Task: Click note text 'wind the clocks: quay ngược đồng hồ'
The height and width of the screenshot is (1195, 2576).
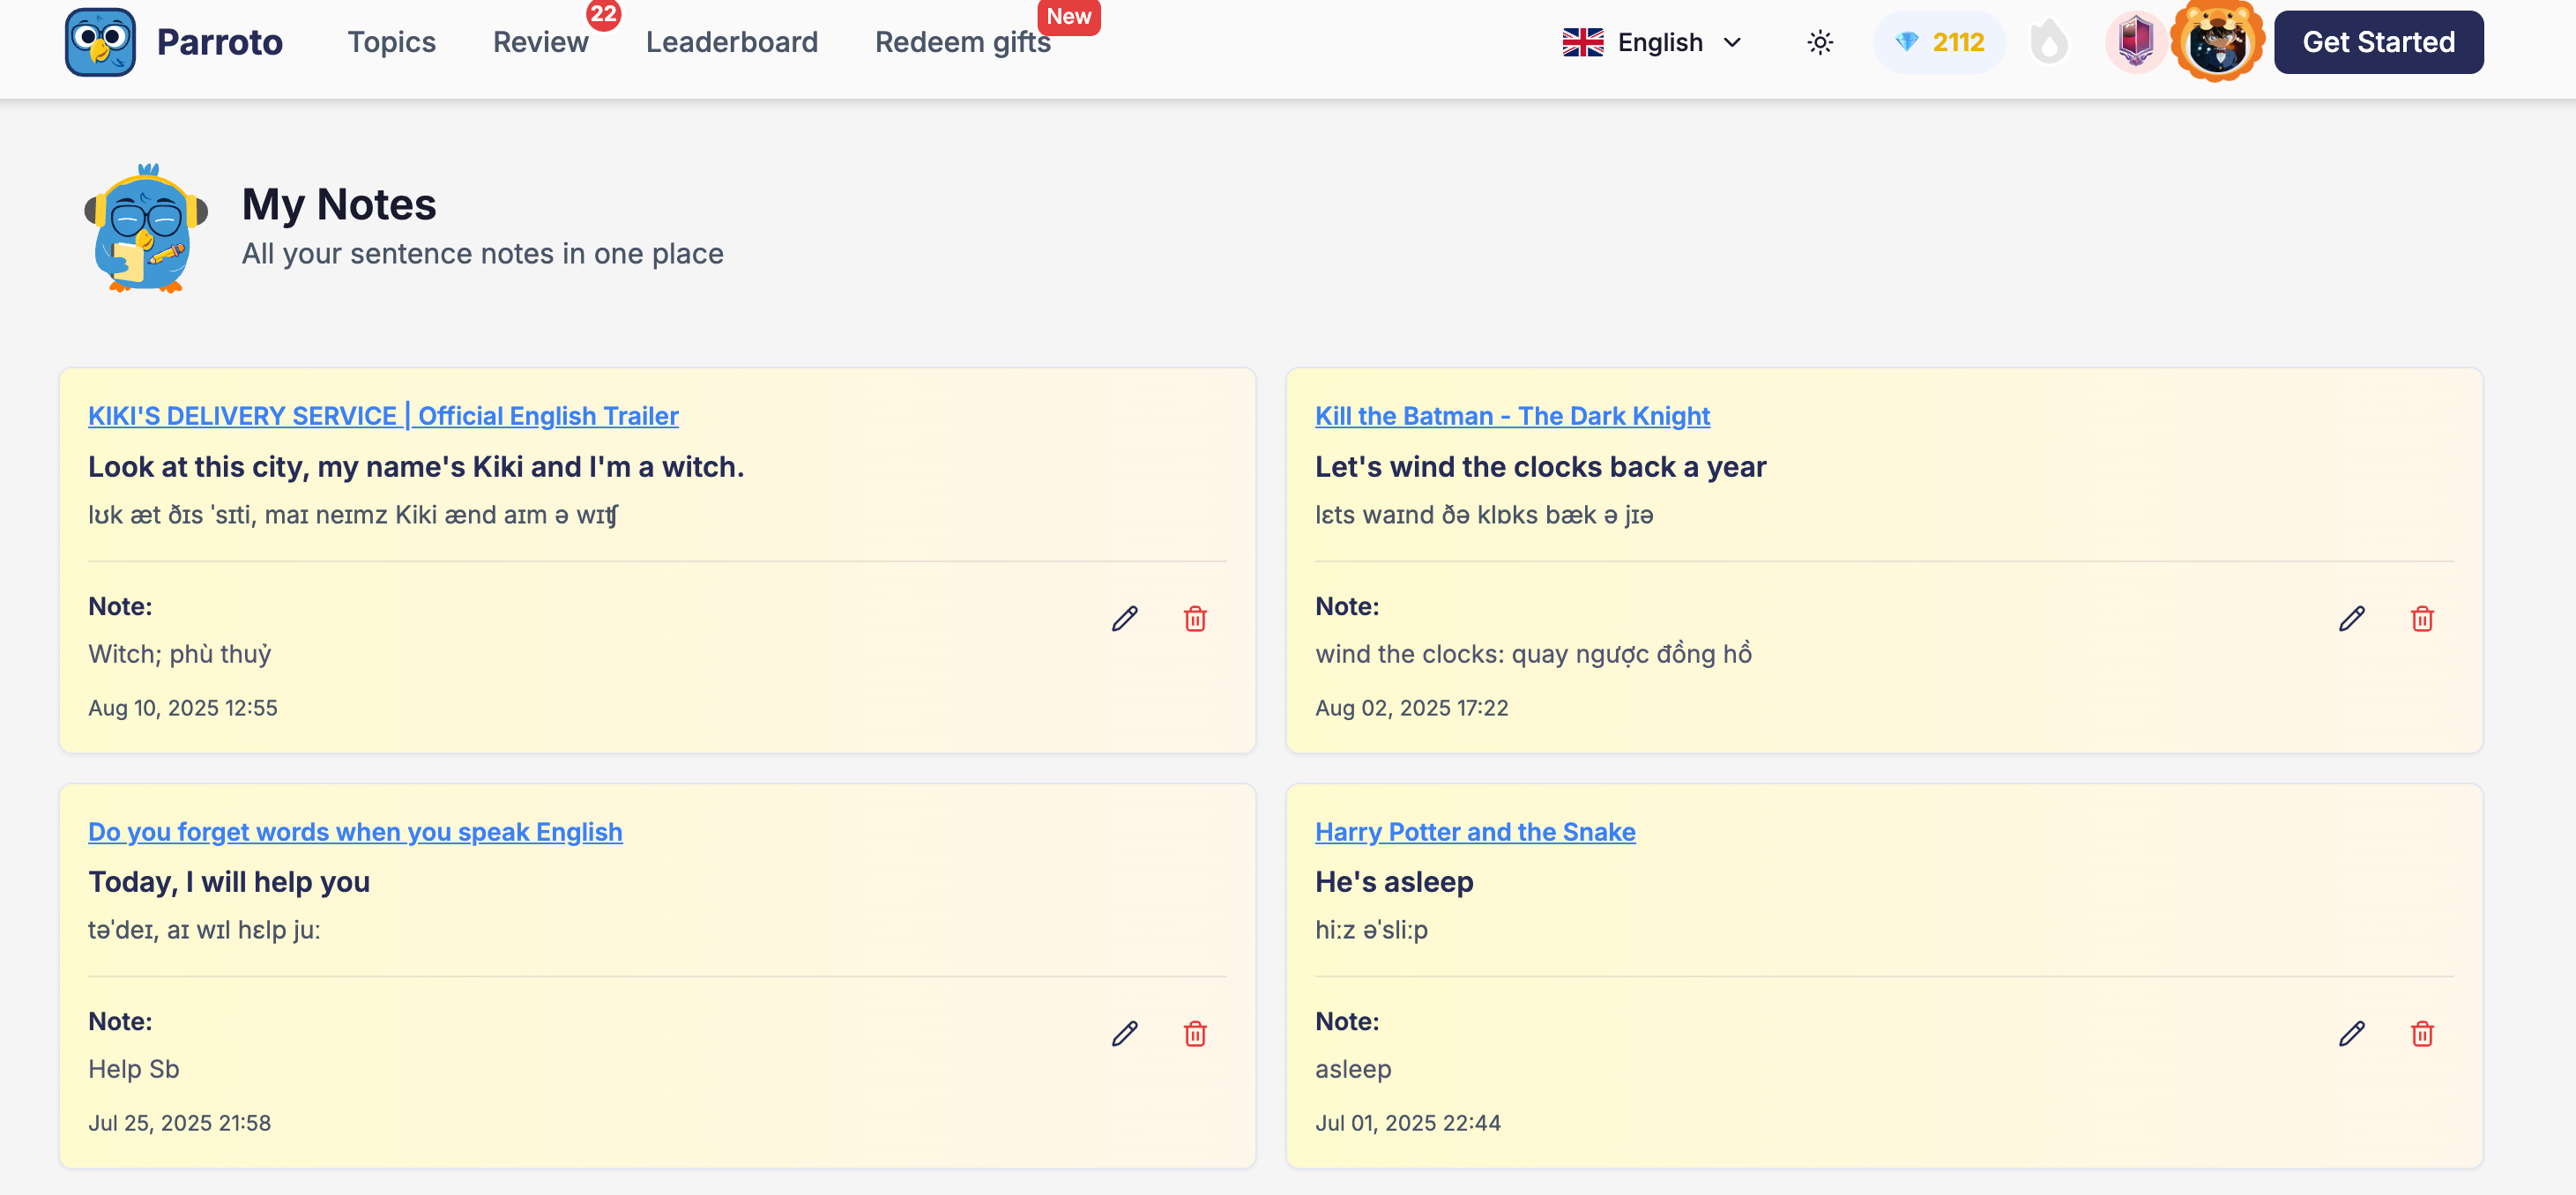Action: tap(1533, 654)
